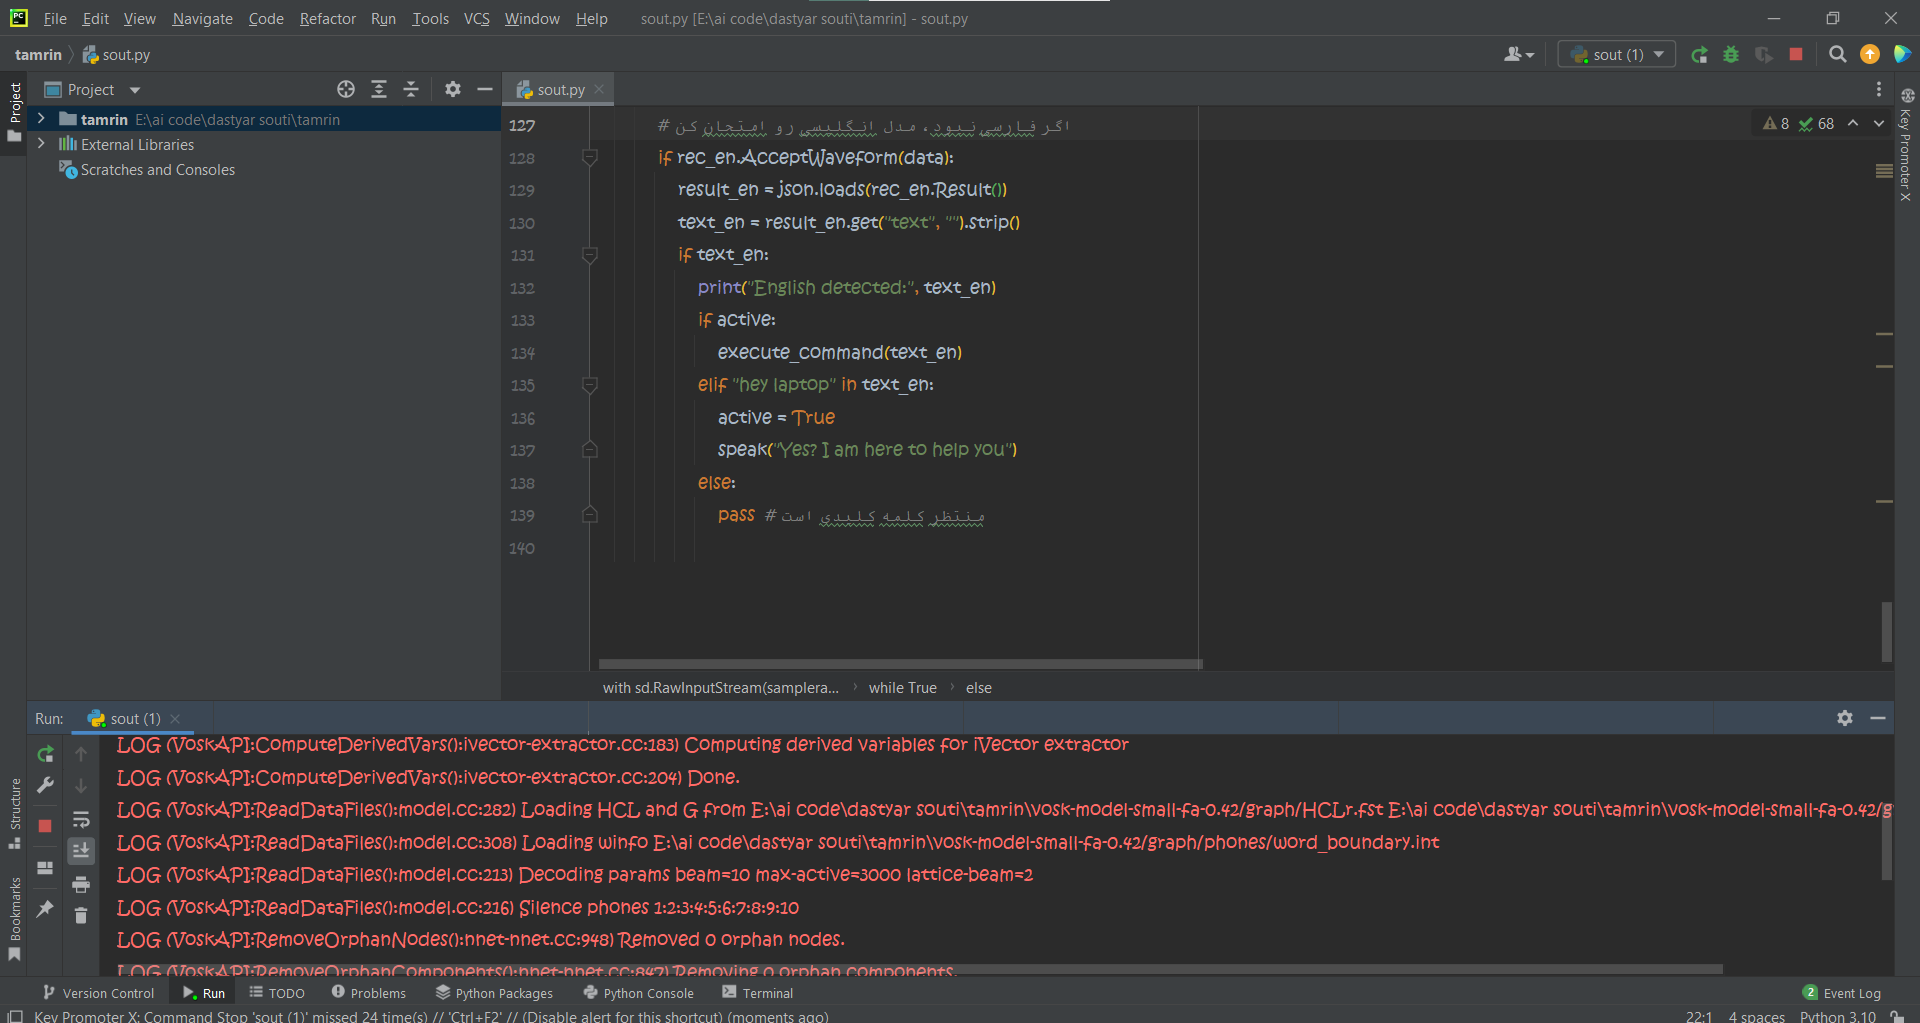
Task: Start debugging with the bug icon
Action: 1731,55
